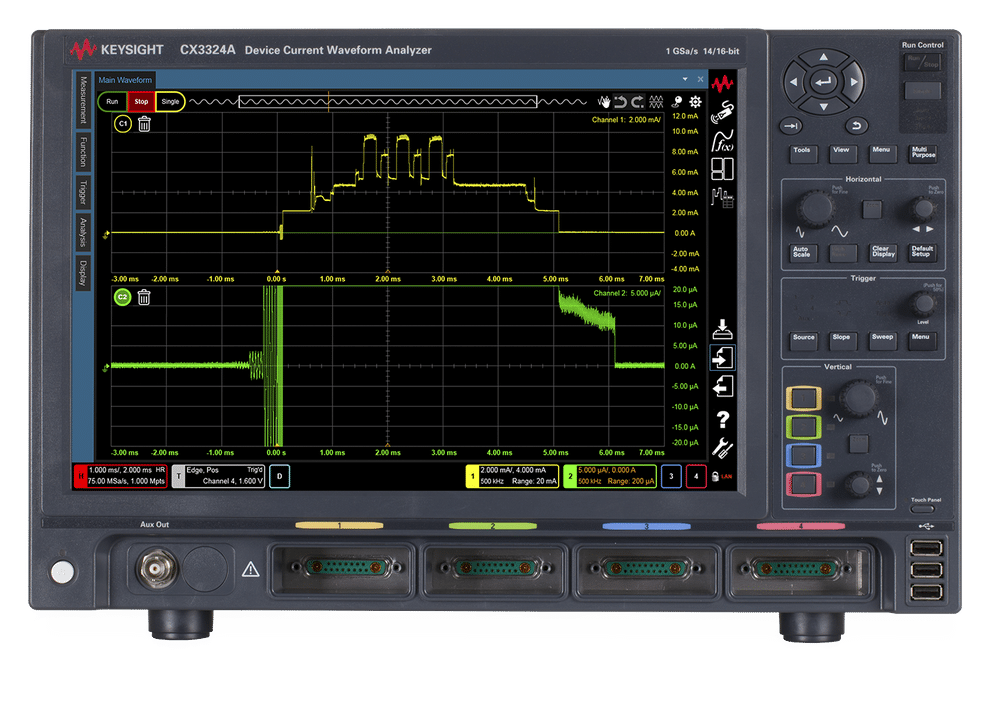This screenshot has width=1000, height=703.
Task: Toggle red channel 4 key in Vertical section
Action: [x=803, y=485]
